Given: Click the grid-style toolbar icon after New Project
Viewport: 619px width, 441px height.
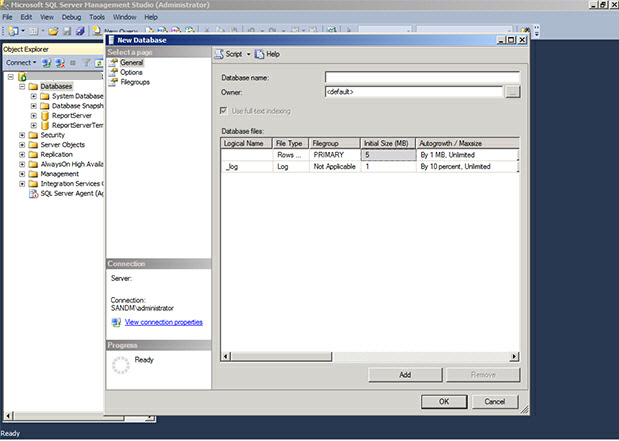Looking at the screenshot, I should coord(34,31).
